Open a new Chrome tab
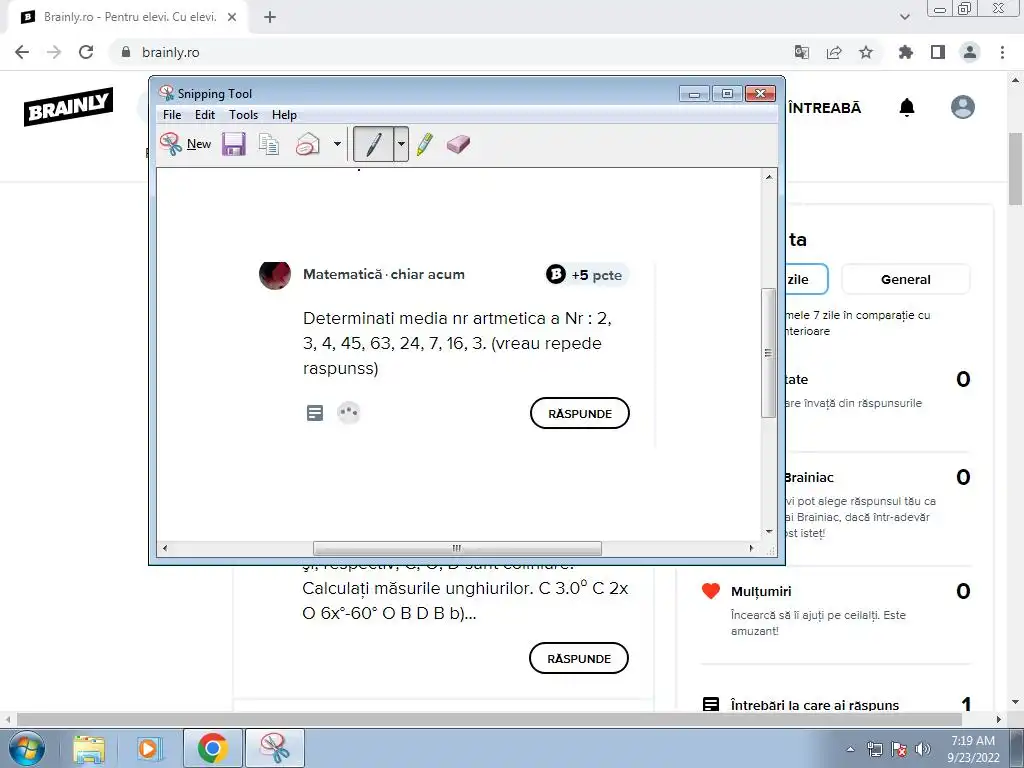 click(270, 17)
